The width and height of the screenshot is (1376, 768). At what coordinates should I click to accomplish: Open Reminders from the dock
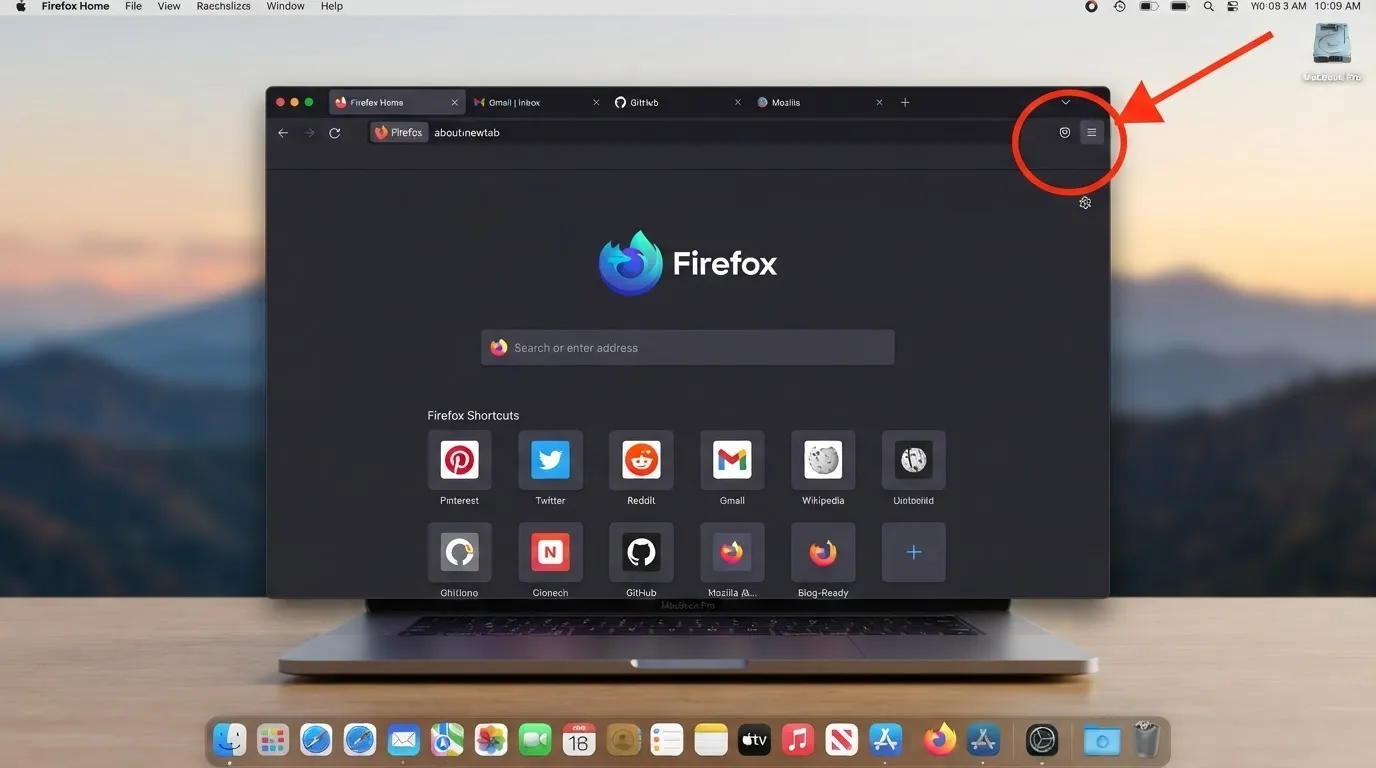pos(667,740)
